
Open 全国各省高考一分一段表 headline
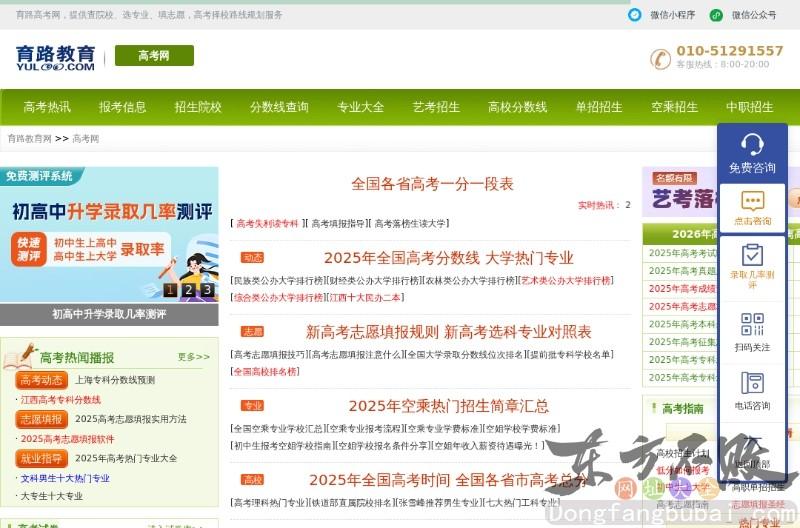tap(432, 184)
